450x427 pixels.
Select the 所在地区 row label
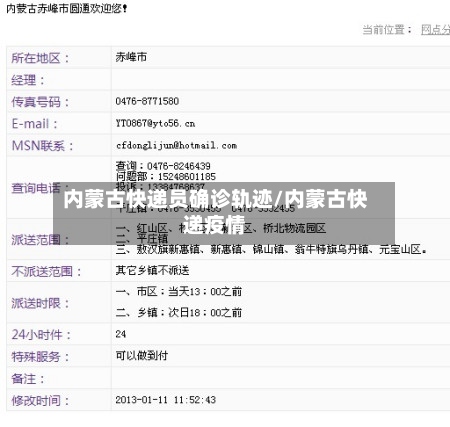point(40,58)
